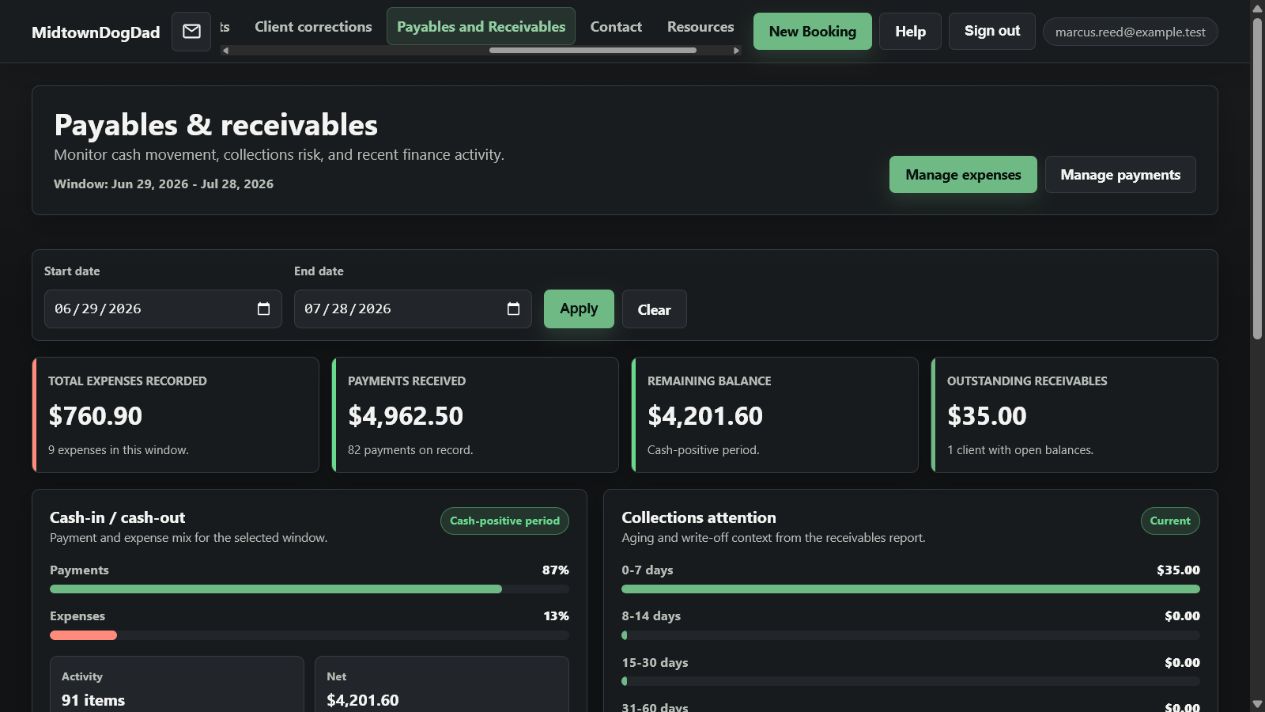
Task: Click the $4,962.50 payments value
Action: pos(406,416)
